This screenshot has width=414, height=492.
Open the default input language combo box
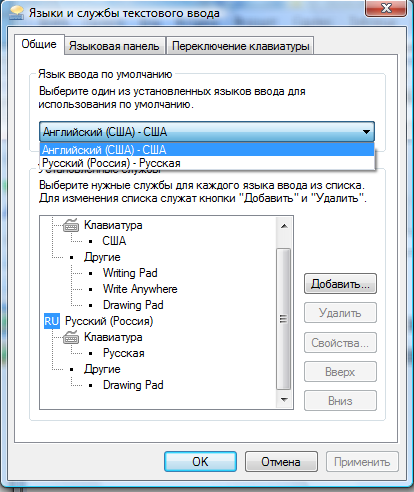(207, 131)
